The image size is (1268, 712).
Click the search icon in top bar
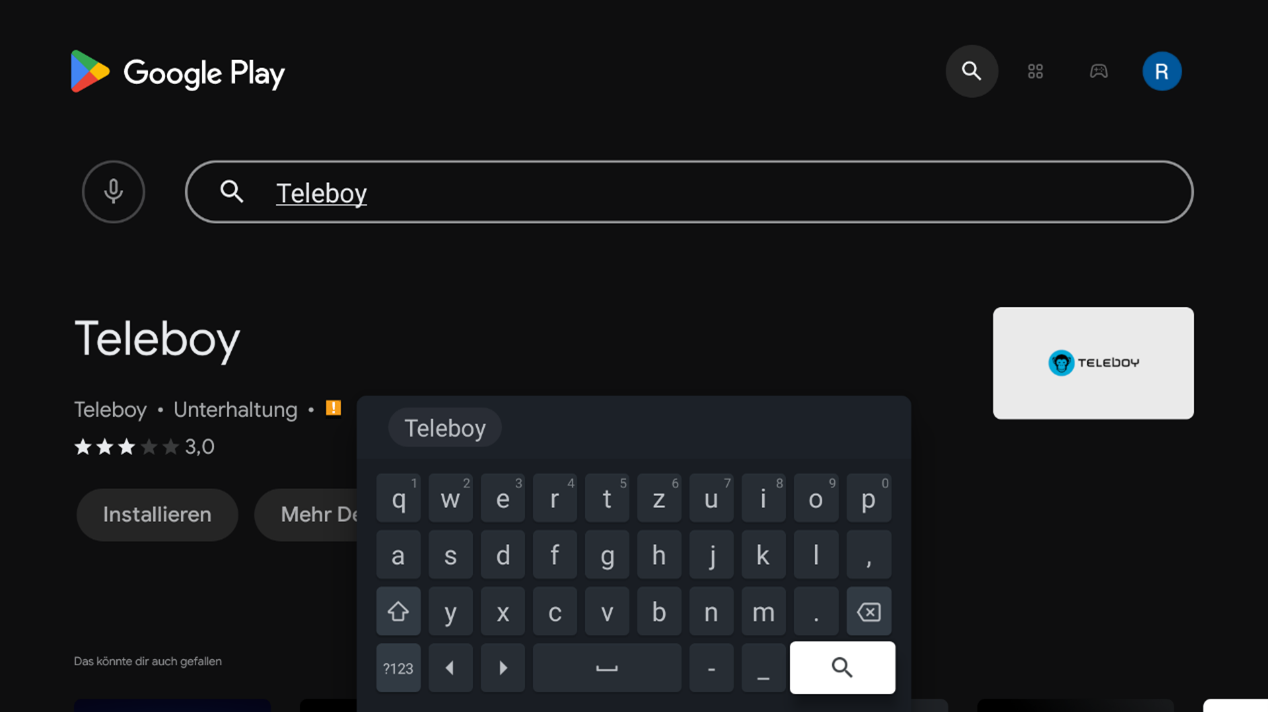tap(971, 71)
